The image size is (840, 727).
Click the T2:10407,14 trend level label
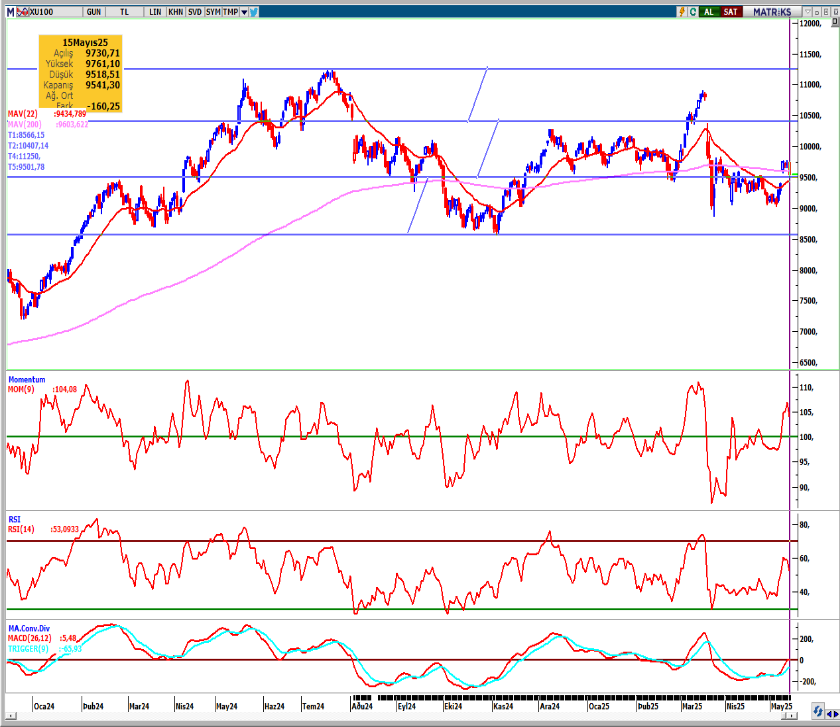point(28,146)
